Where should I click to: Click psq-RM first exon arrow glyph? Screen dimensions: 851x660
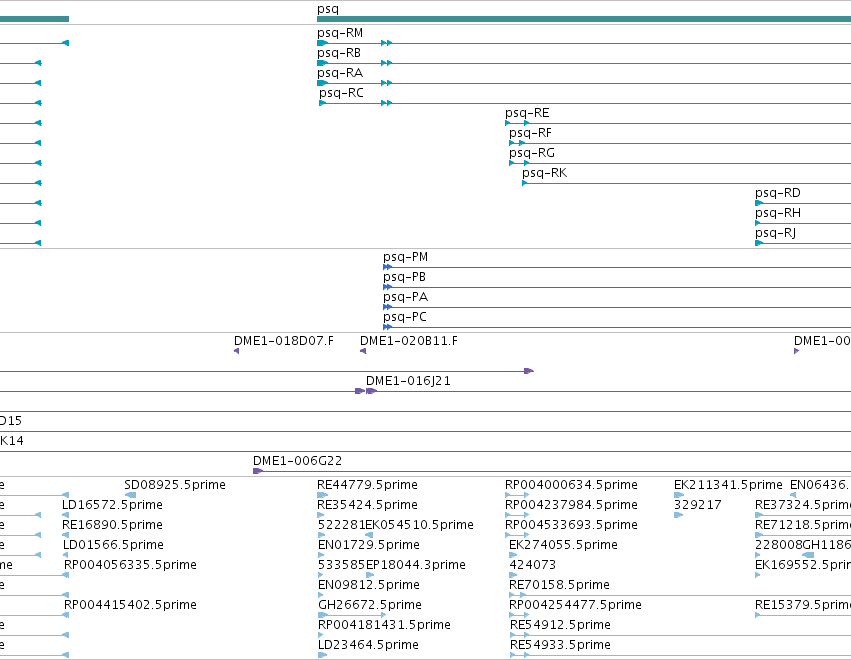click(x=322, y=43)
